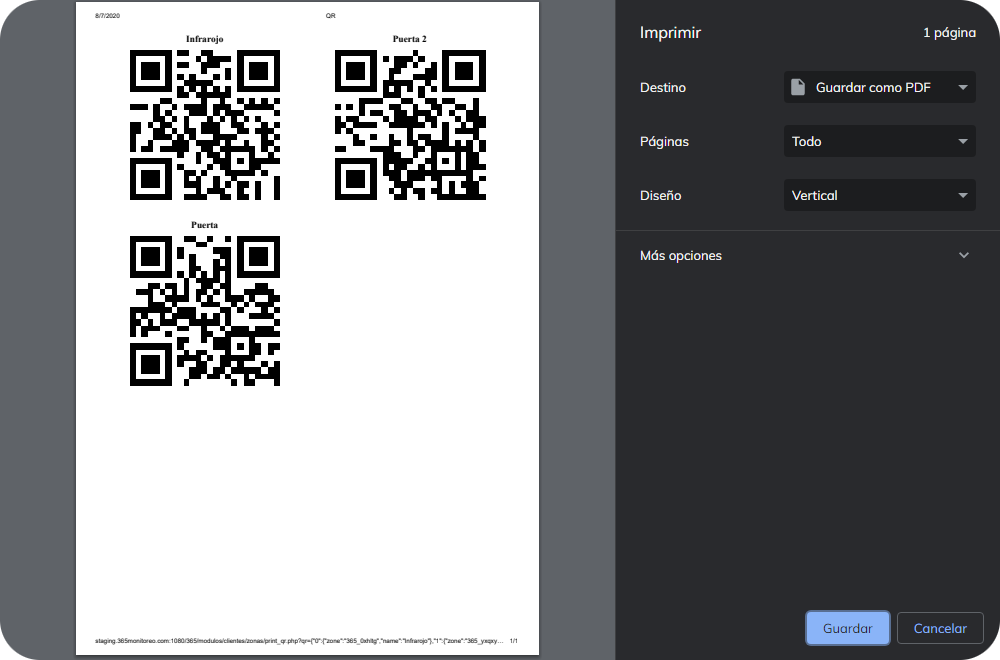Click the dropdown arrow next to Guardar como PDF
This screenshot has height=660, width=1000.
(x=963, y=87)
